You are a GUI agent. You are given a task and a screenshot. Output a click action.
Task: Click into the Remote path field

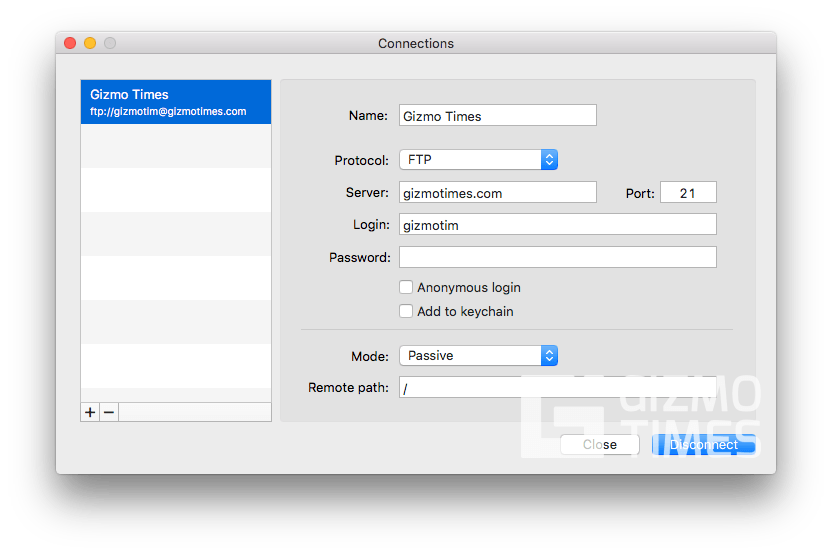pyautogui.click(x=558, y=387)
